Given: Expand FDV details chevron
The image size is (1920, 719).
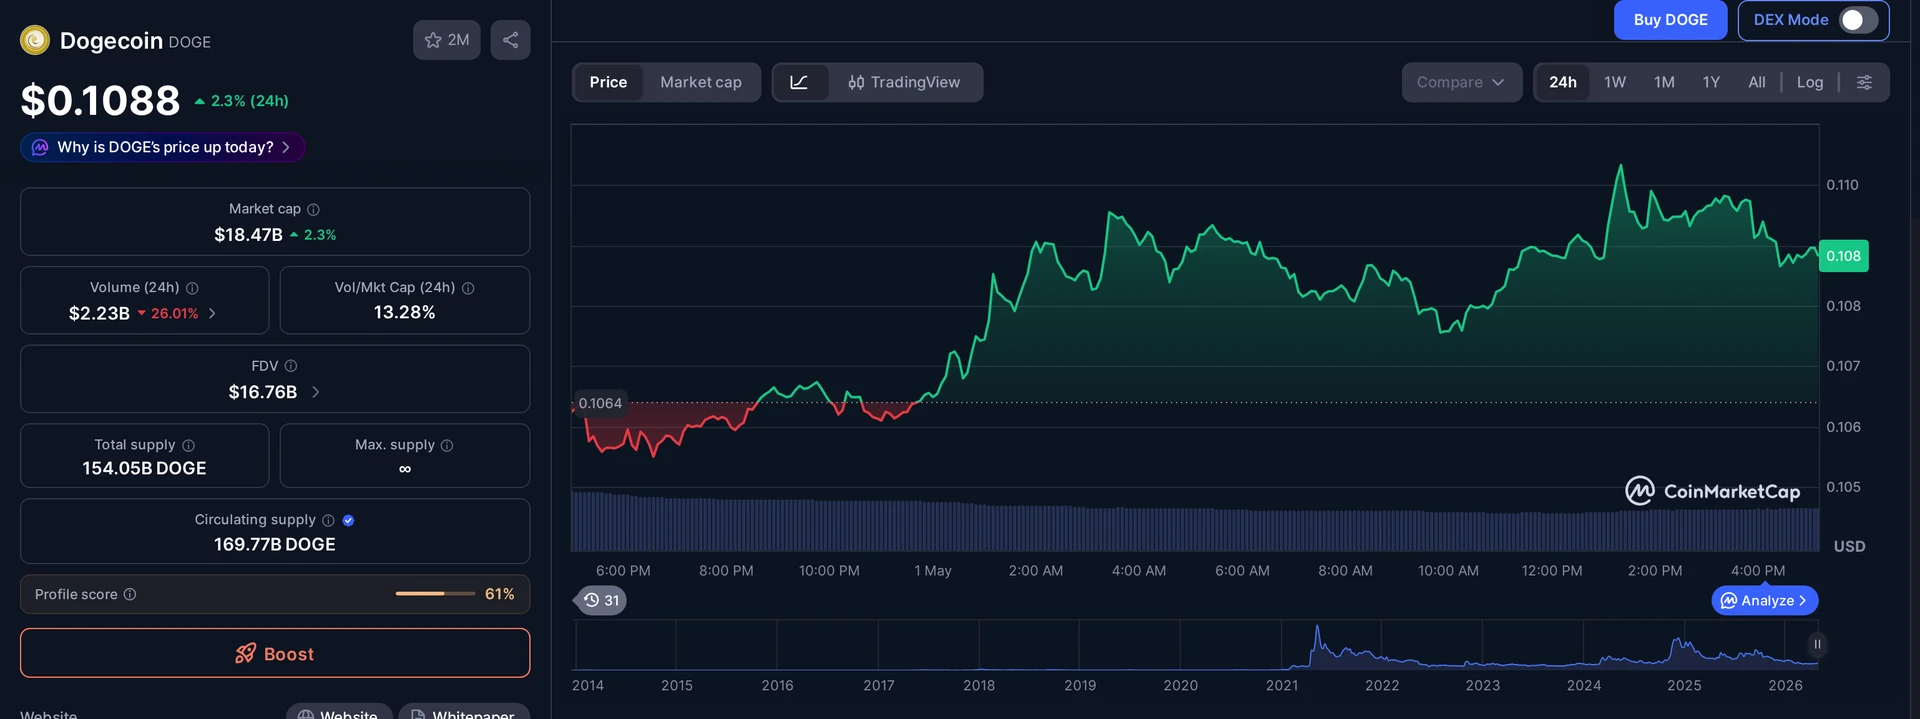Looking at the screenshot, I should (316, 392).
